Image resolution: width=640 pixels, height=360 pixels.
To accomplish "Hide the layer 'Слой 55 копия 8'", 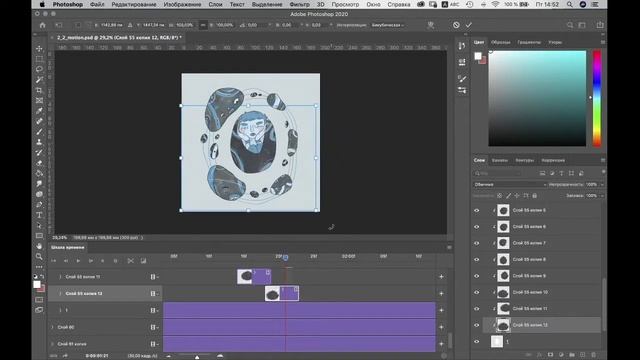I will pyautogui.click(x=476, y=260).
